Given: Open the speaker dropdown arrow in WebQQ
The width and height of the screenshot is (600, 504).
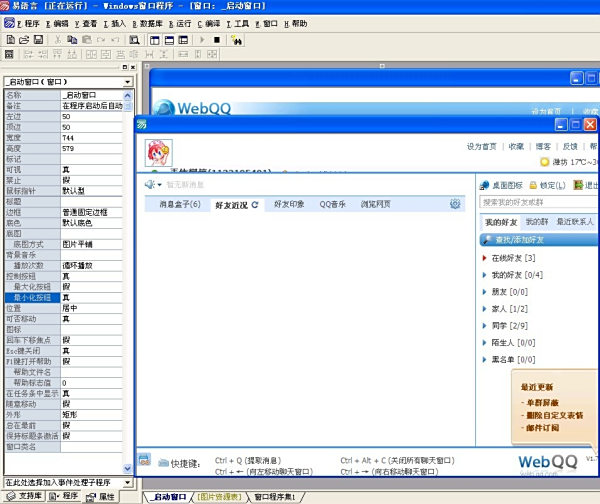Looking at the screenshot, I should coord(159,185).
